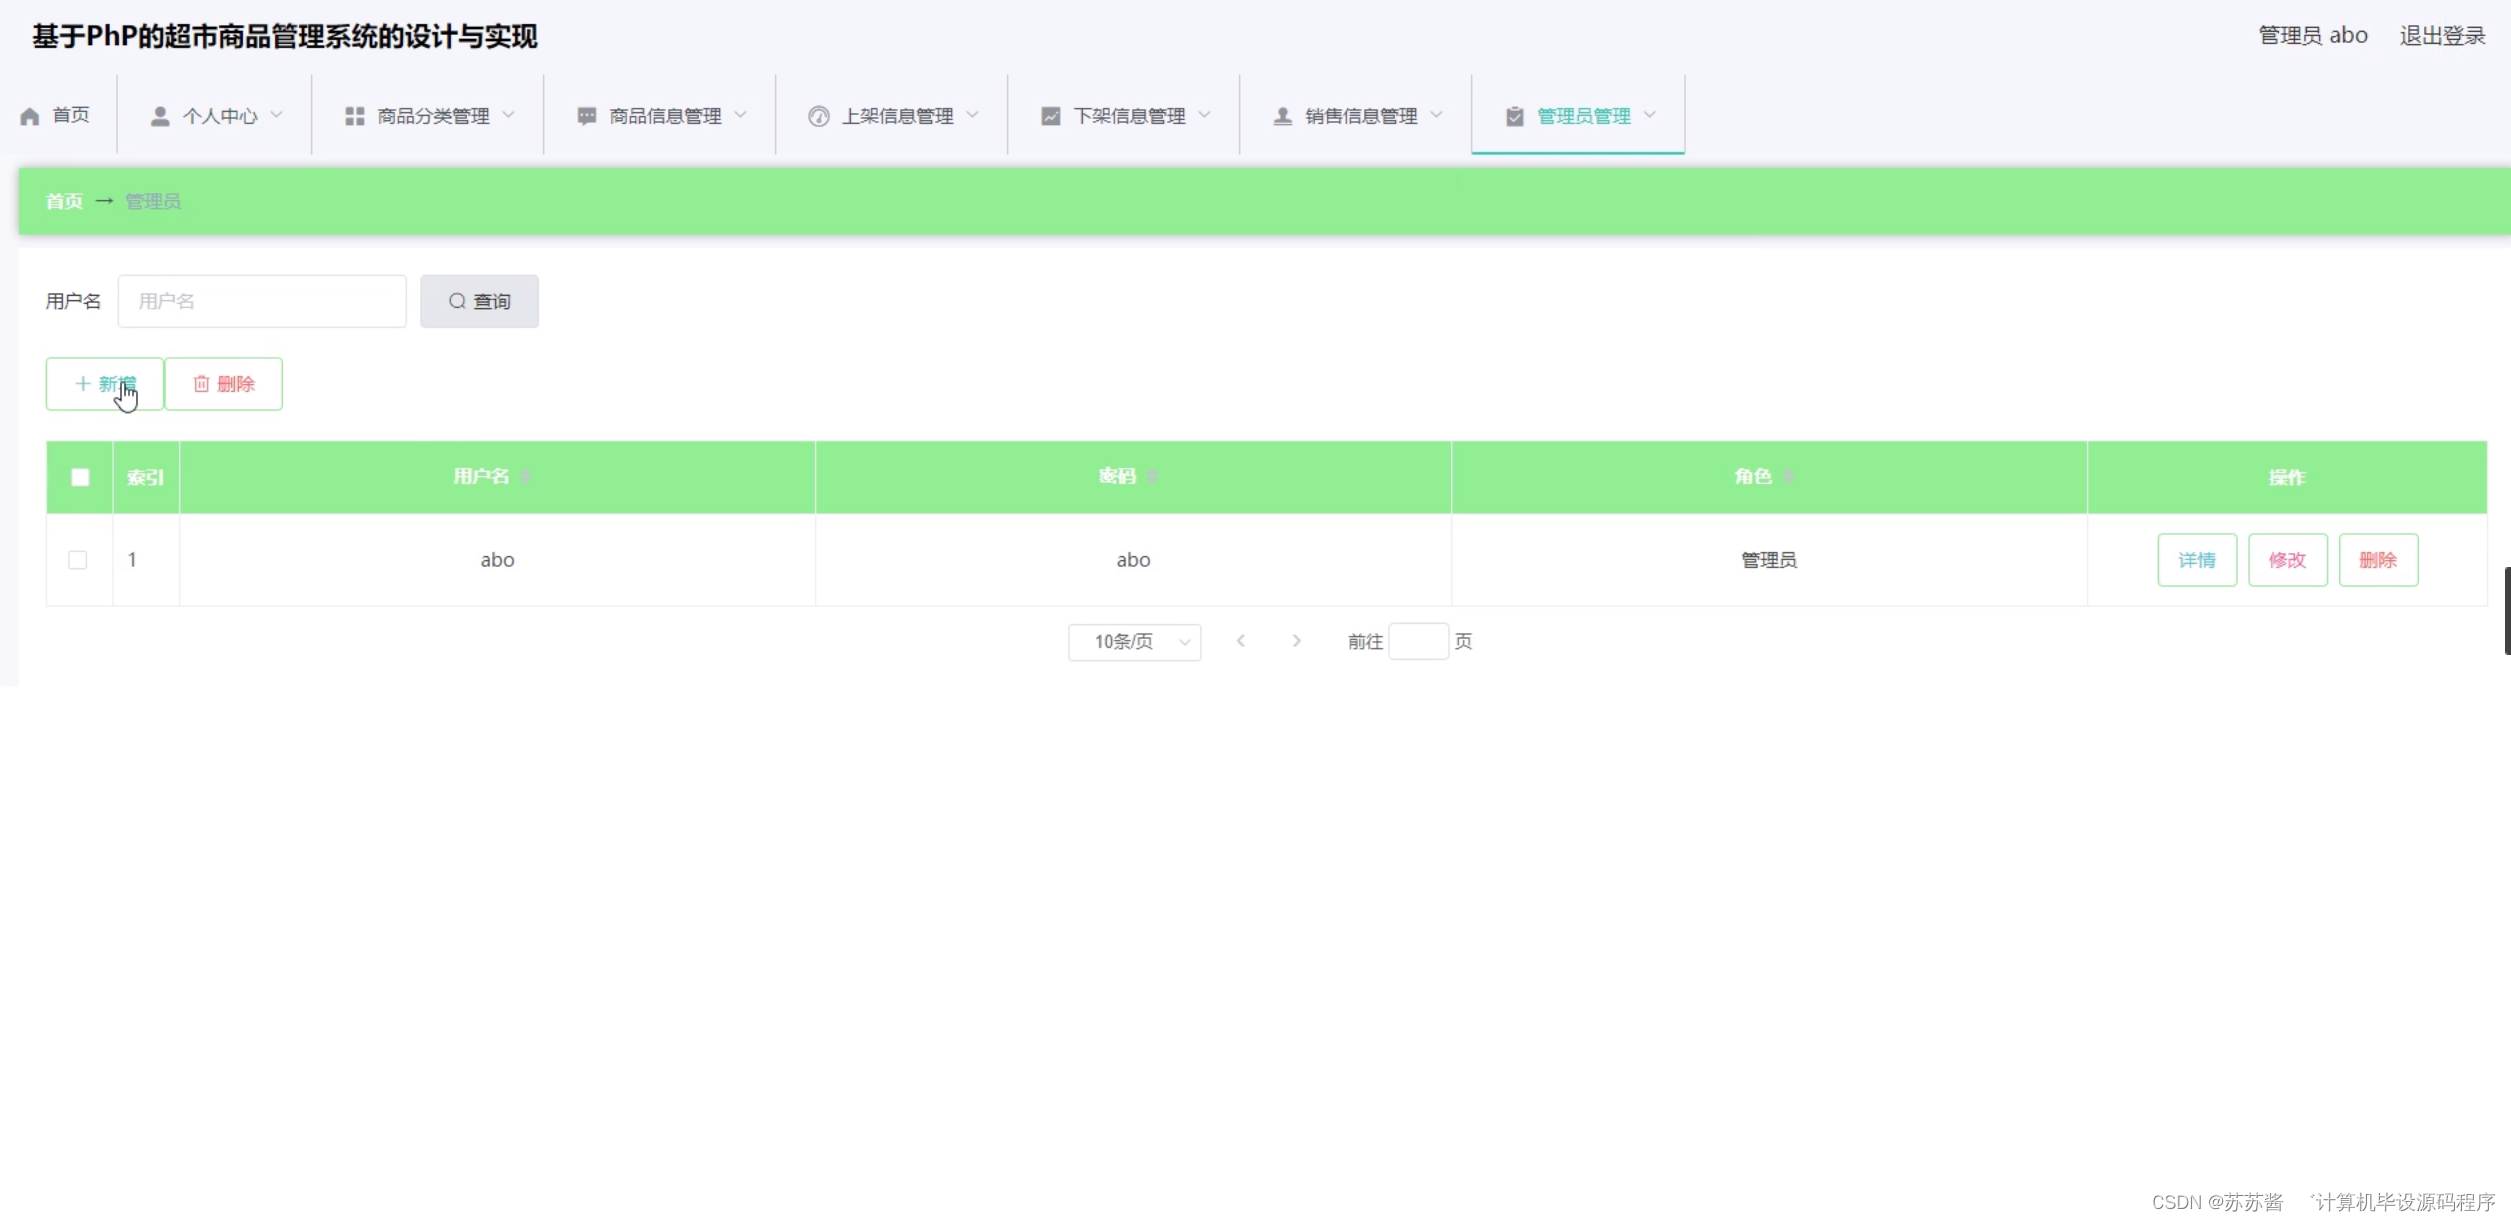Click the 新增 button to add admin
The height and width of the screenshot is (1221, 2511).
click(x=103, y=383)
